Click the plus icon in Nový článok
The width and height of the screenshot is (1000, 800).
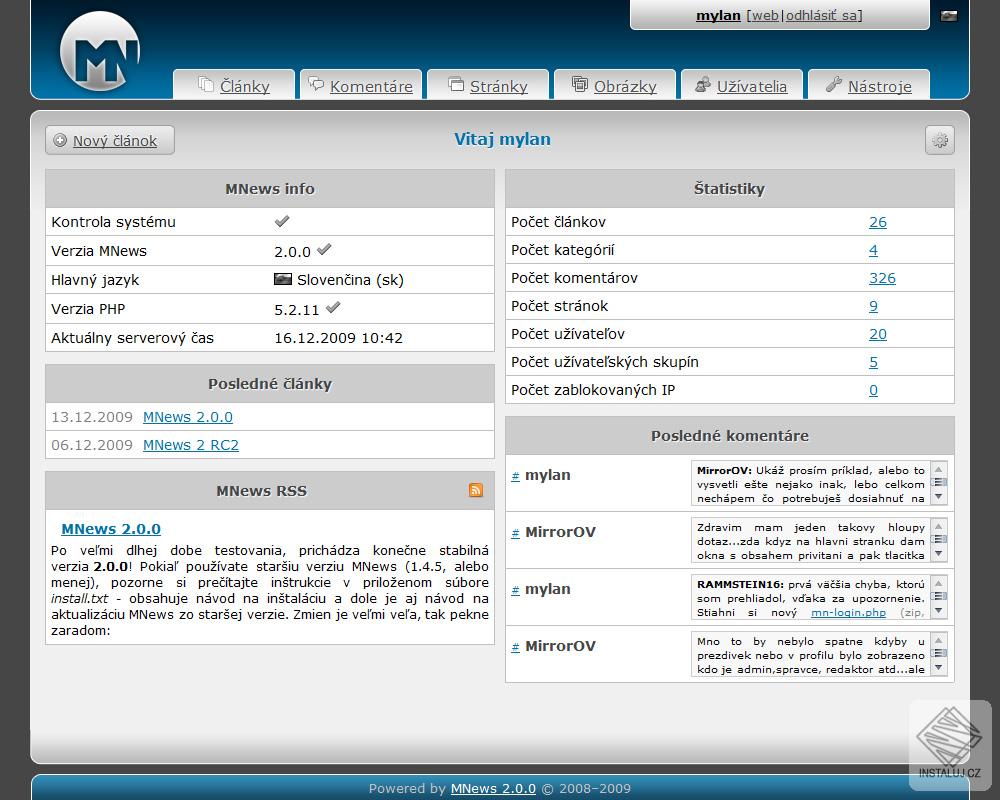tap(60, 140)
